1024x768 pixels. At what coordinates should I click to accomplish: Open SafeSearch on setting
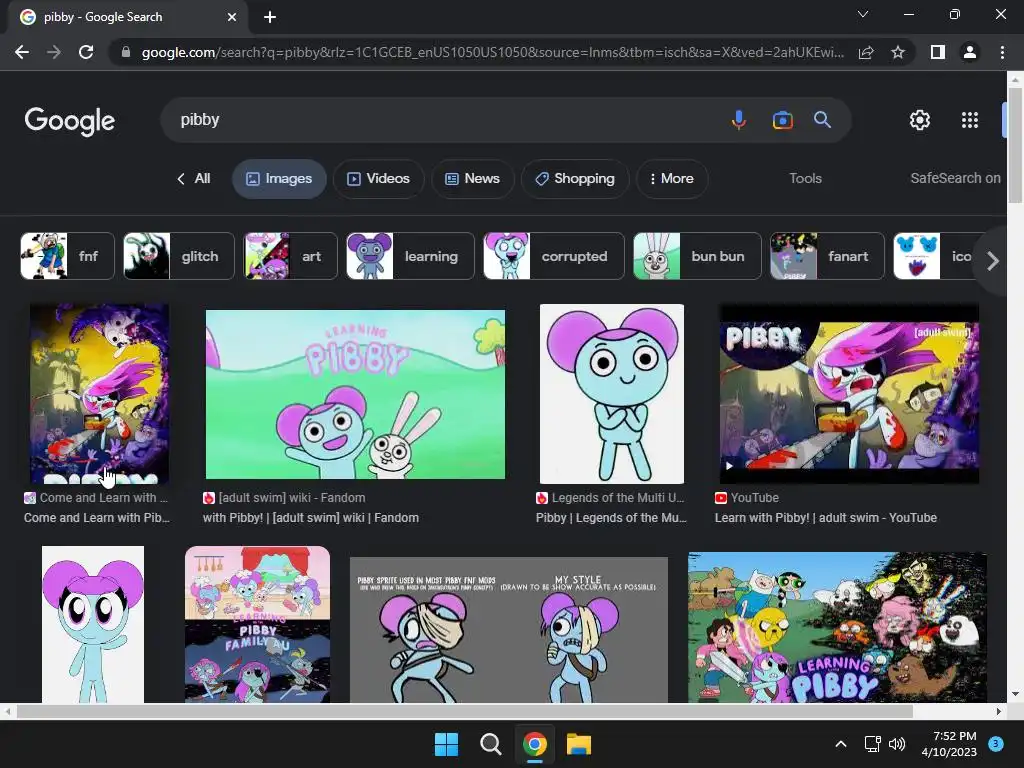955,178
